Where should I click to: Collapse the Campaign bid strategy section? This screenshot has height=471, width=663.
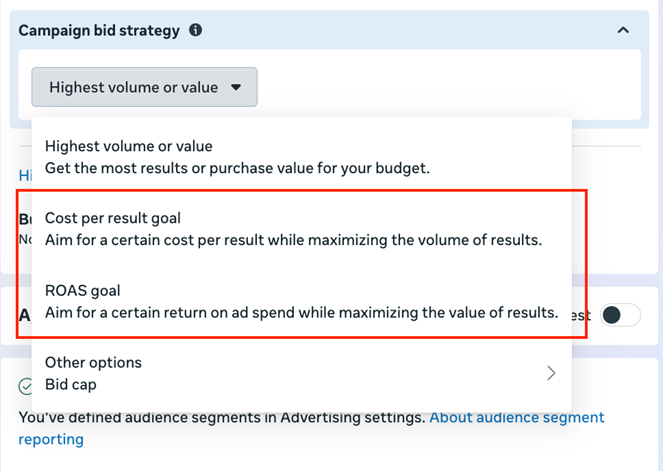(x=623, y=30)
